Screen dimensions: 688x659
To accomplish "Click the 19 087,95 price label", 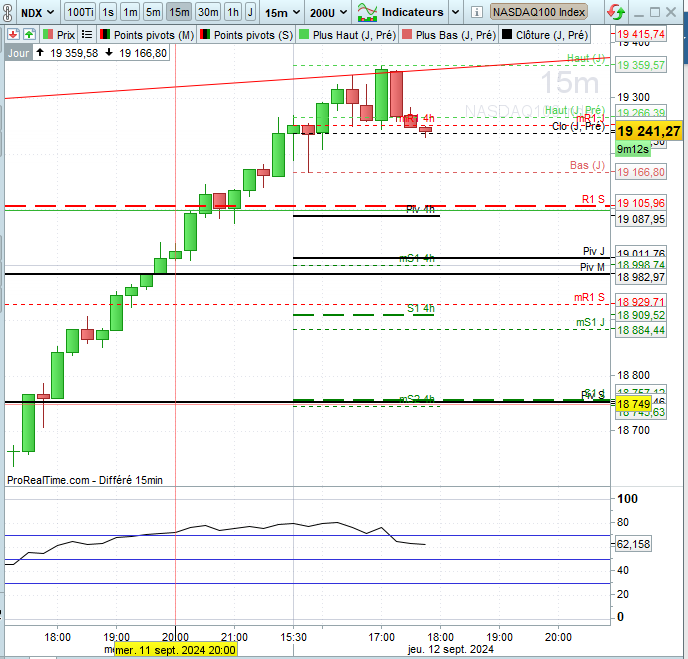I will pyautogui.click(x=641, y=218).
